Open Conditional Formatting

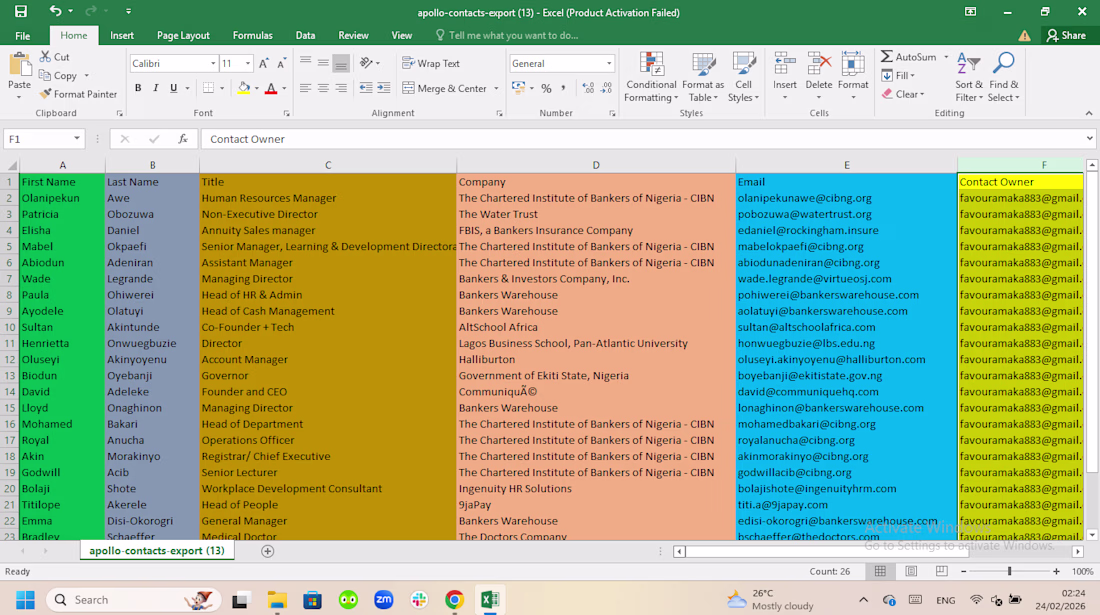(651, 77)
